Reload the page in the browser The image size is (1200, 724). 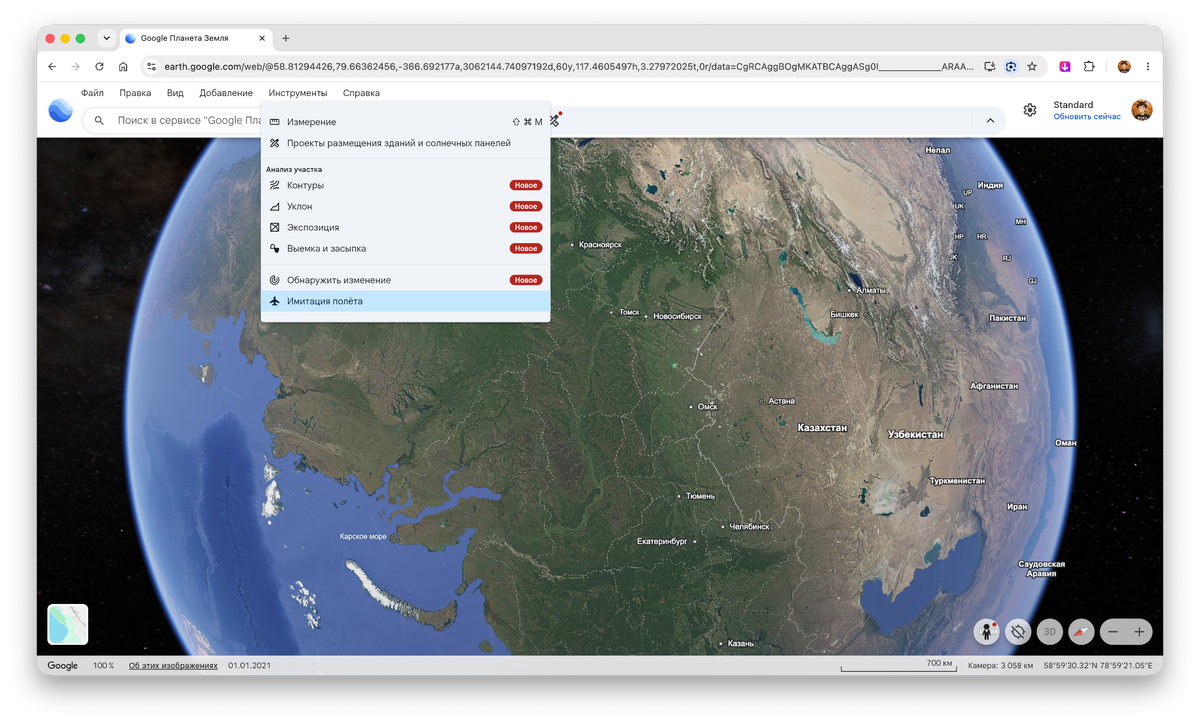[99, 67]
